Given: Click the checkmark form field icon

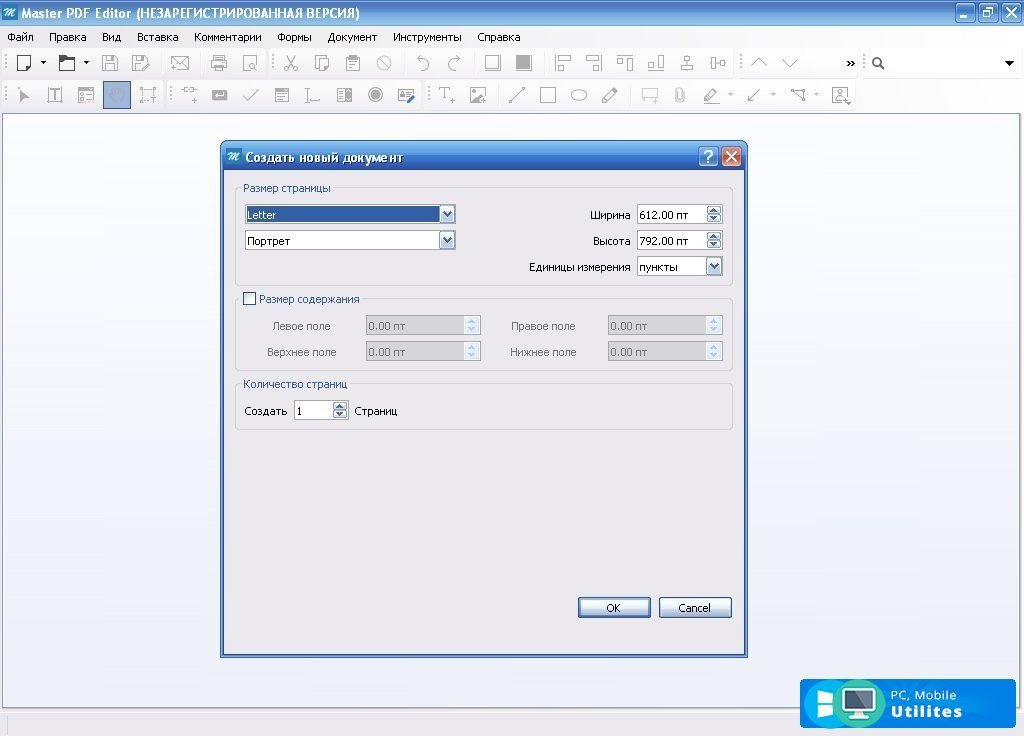Looking at the screenshot, I should [x=250, y=95].
